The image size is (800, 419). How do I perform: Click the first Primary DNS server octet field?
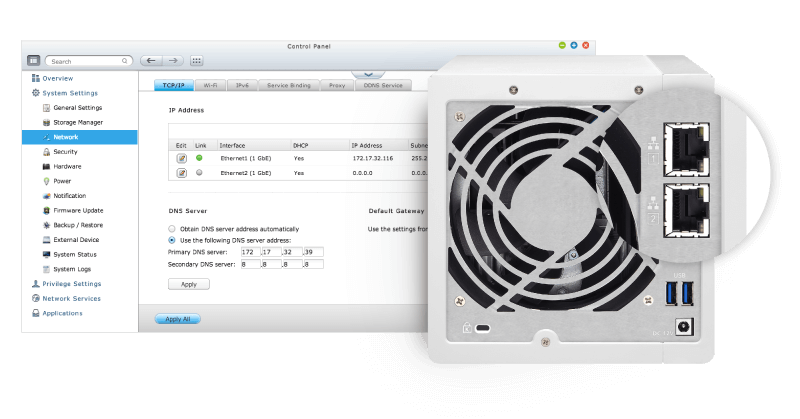[248, 252]
